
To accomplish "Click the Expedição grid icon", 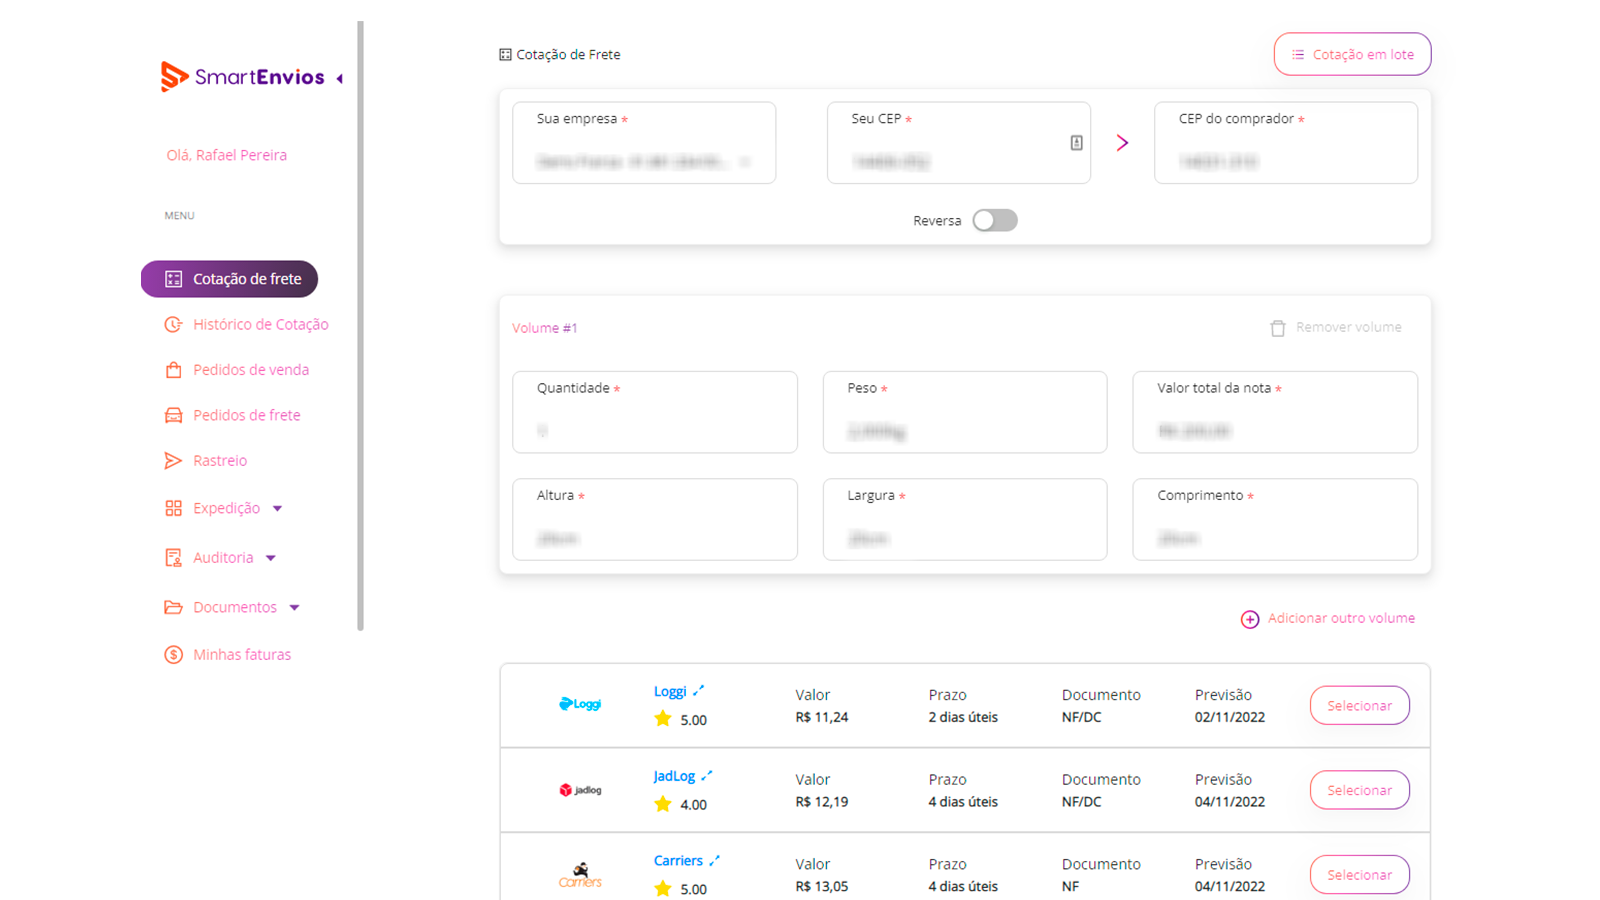I will pyautogui.click(x=173, y=508).
